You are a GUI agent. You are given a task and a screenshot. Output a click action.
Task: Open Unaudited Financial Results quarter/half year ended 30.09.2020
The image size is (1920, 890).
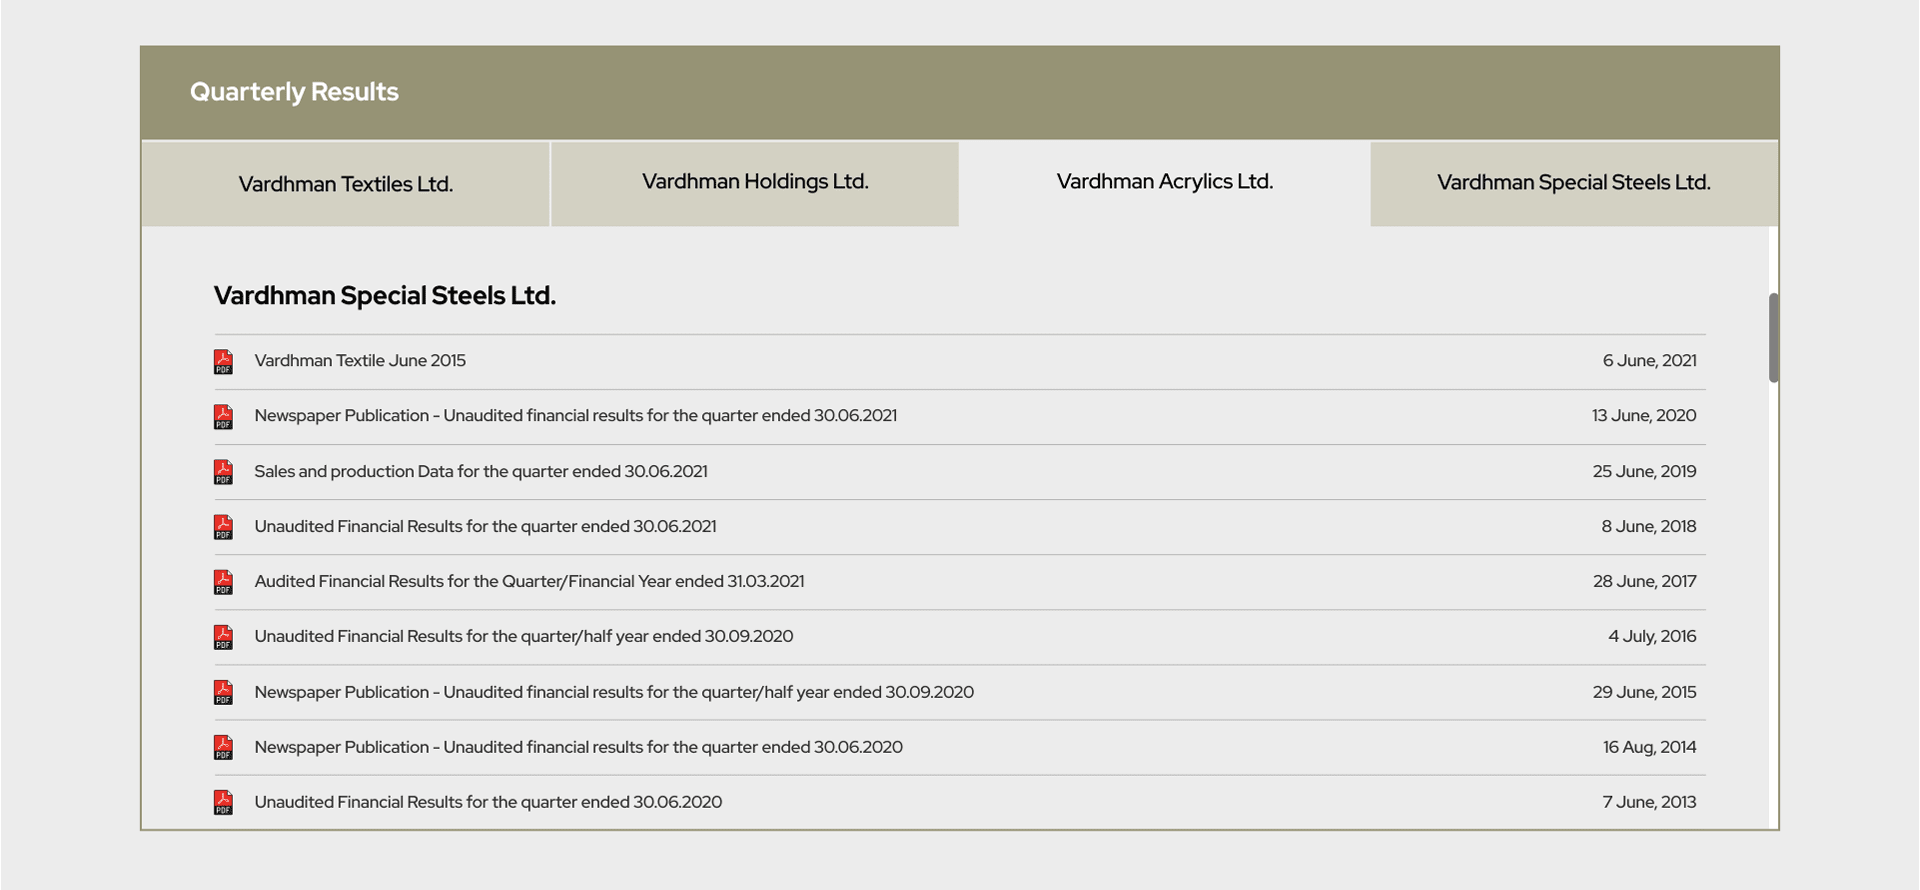[x=524, y=636]
